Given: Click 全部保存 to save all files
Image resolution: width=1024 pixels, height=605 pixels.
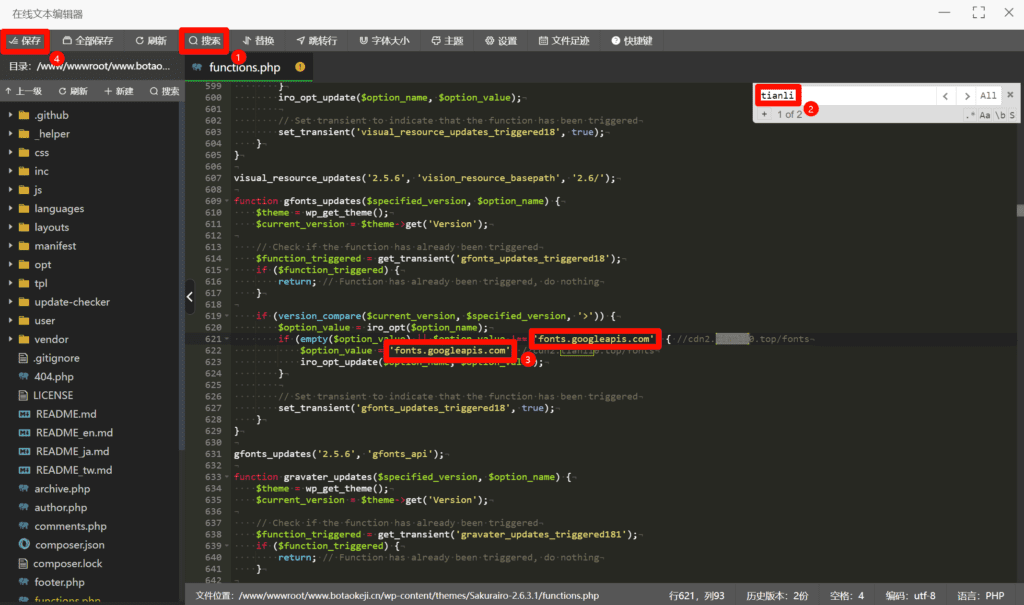Looking at the screenshot, I should pos(87,40).
